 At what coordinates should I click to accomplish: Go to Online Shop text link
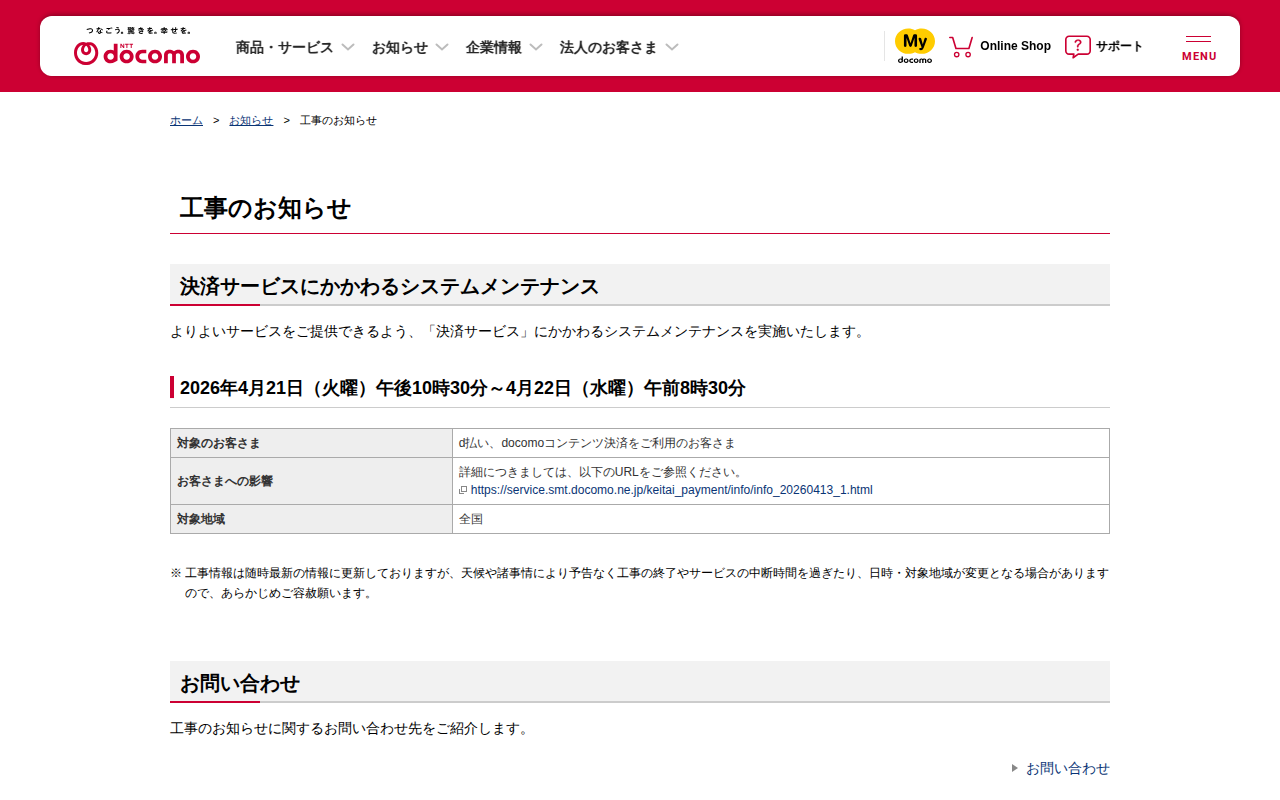[x=1015, y=46]
